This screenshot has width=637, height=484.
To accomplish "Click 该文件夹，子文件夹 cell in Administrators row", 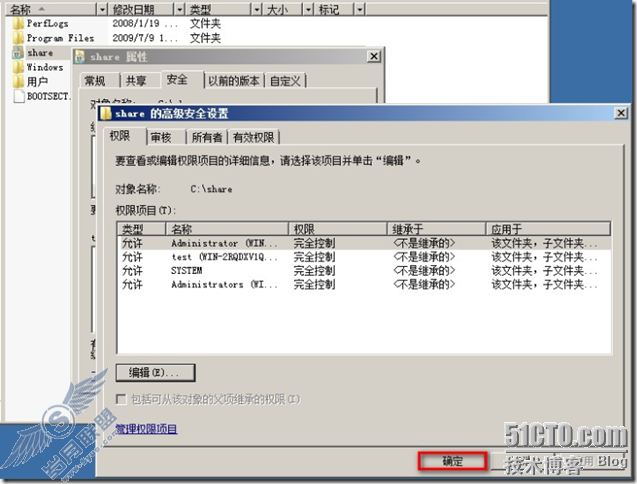I will 544,284.
